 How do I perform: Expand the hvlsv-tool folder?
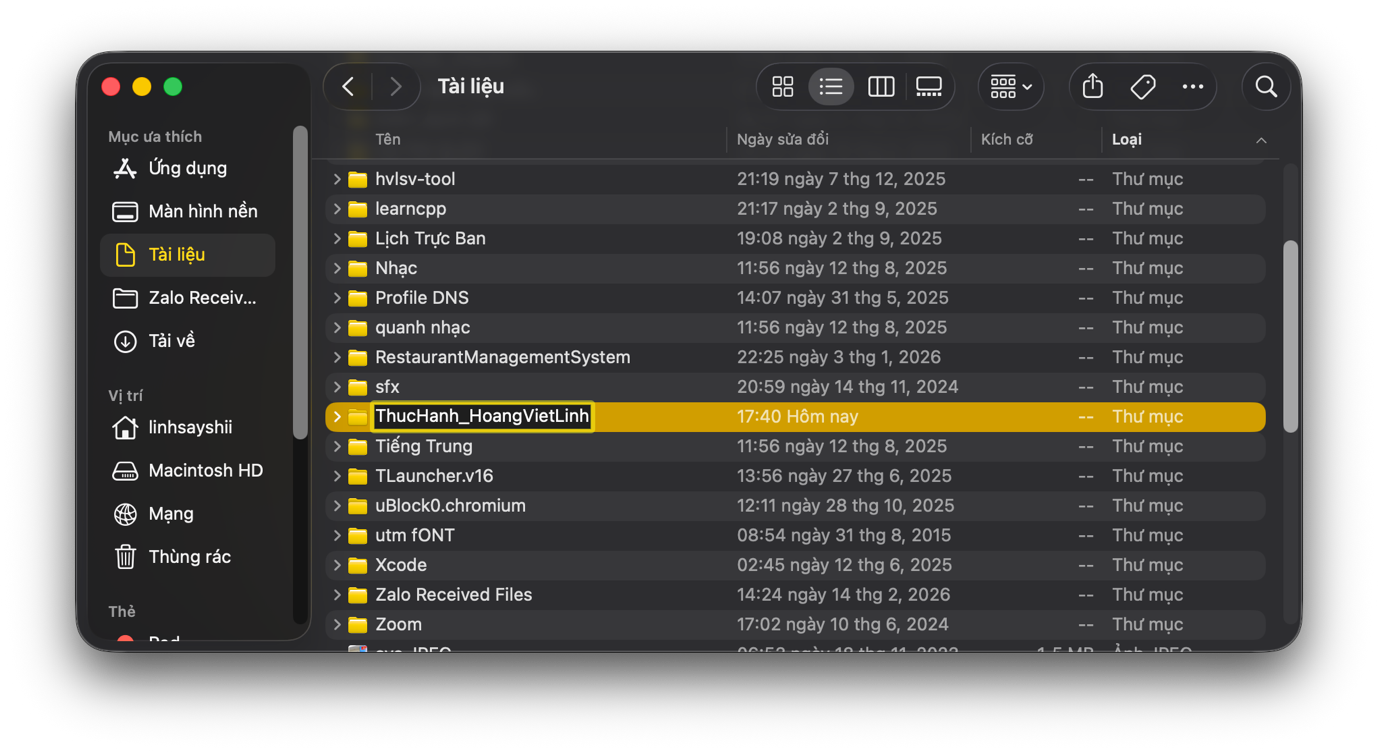(x=337, y=179)
